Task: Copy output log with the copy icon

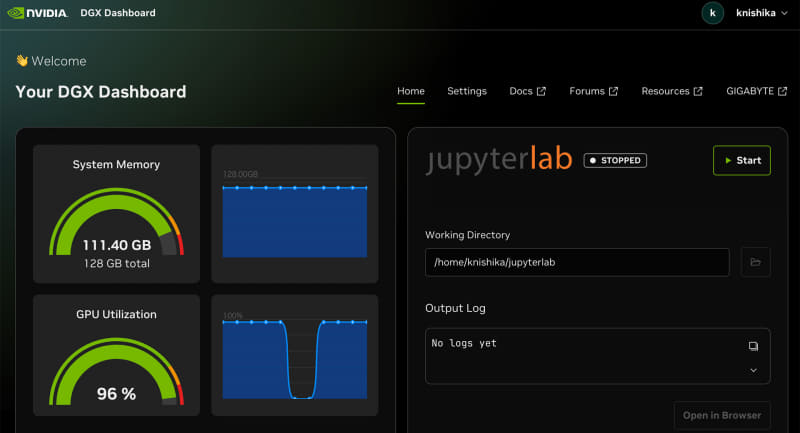Action: click(x=753, y=346)
